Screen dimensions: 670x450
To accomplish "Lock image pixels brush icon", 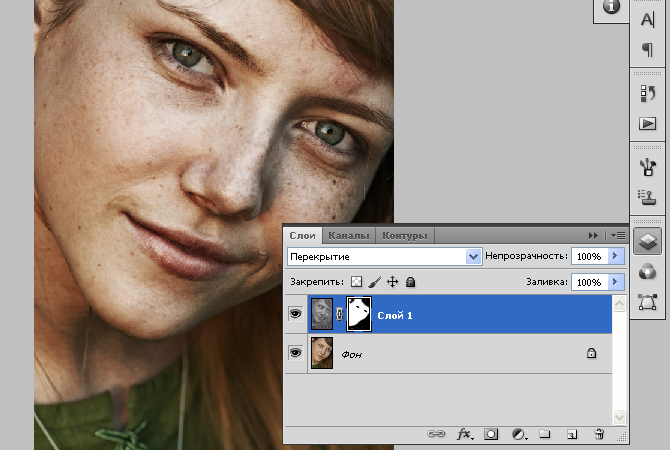I will click(x=374, y=282).
